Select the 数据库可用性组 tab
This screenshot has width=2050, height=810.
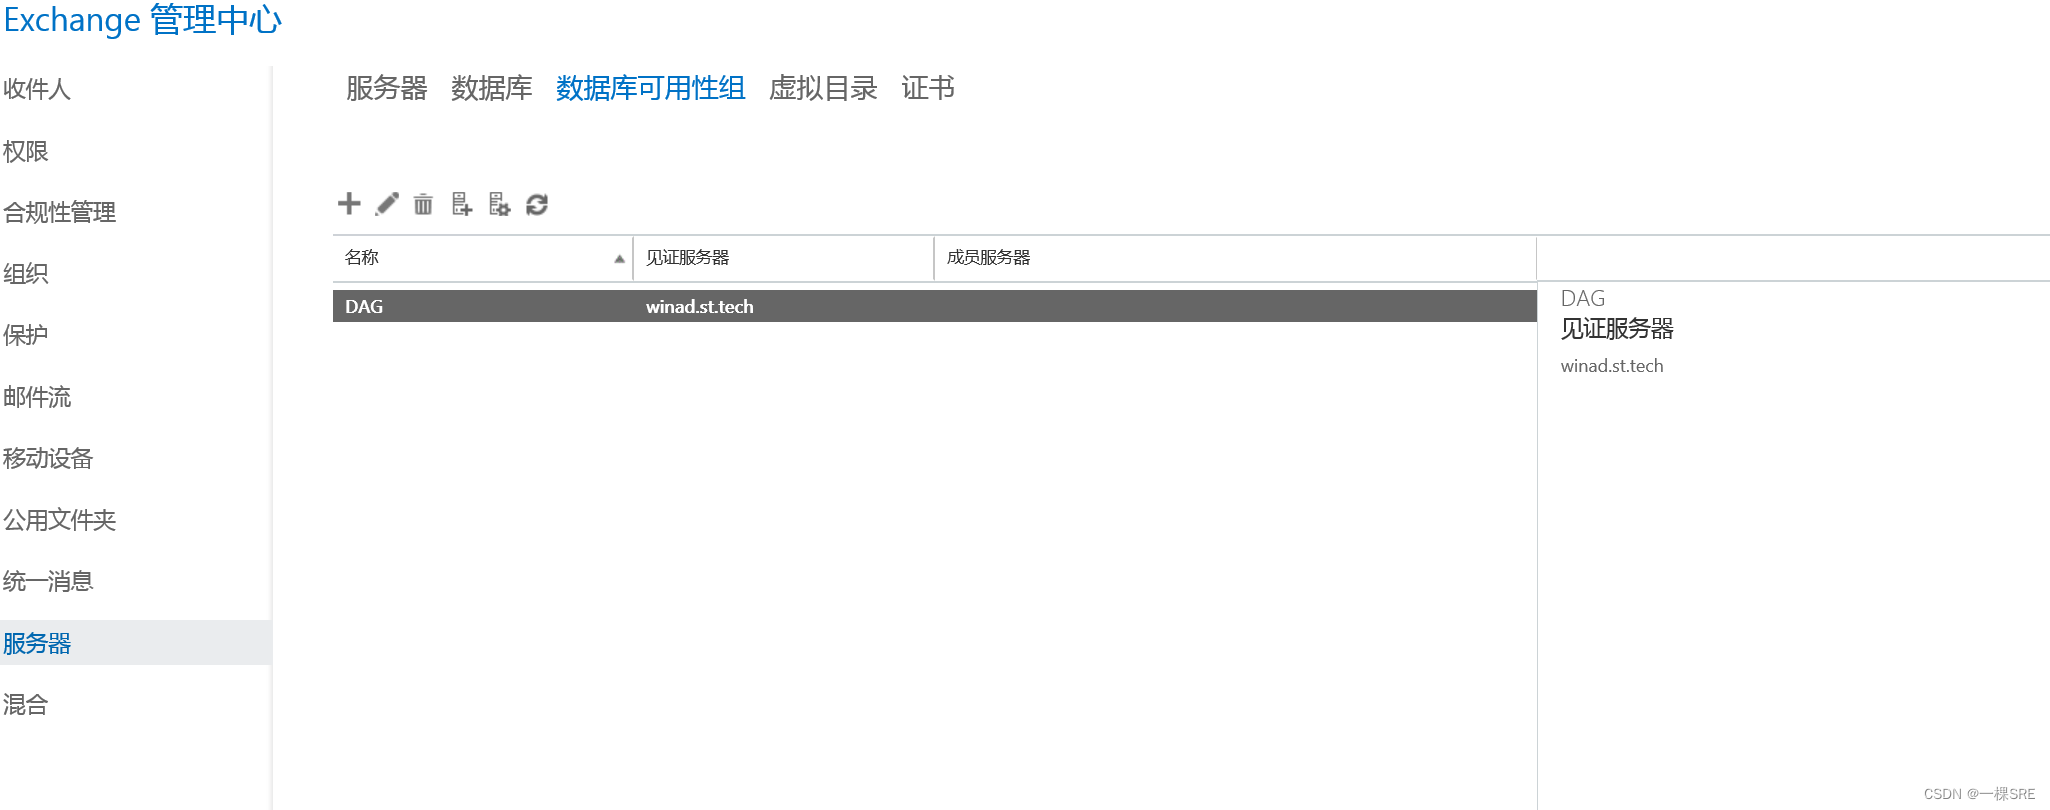pos(650,88)
